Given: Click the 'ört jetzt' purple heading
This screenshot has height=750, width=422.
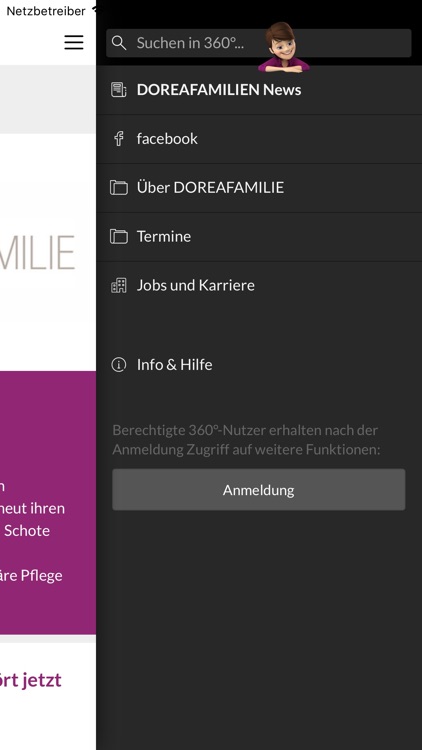Looking at the screenshot, I should pos(31,680).
